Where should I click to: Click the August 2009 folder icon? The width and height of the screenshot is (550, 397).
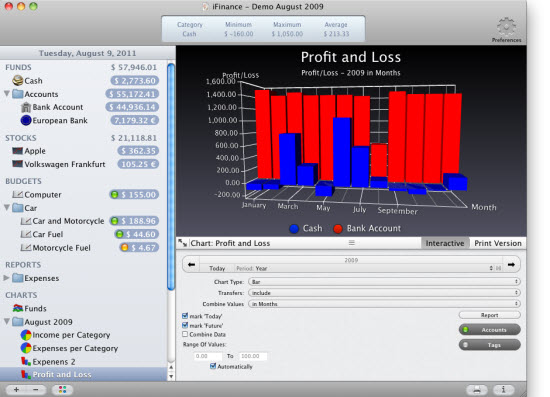pyautogui.click(x=18, y=321)
